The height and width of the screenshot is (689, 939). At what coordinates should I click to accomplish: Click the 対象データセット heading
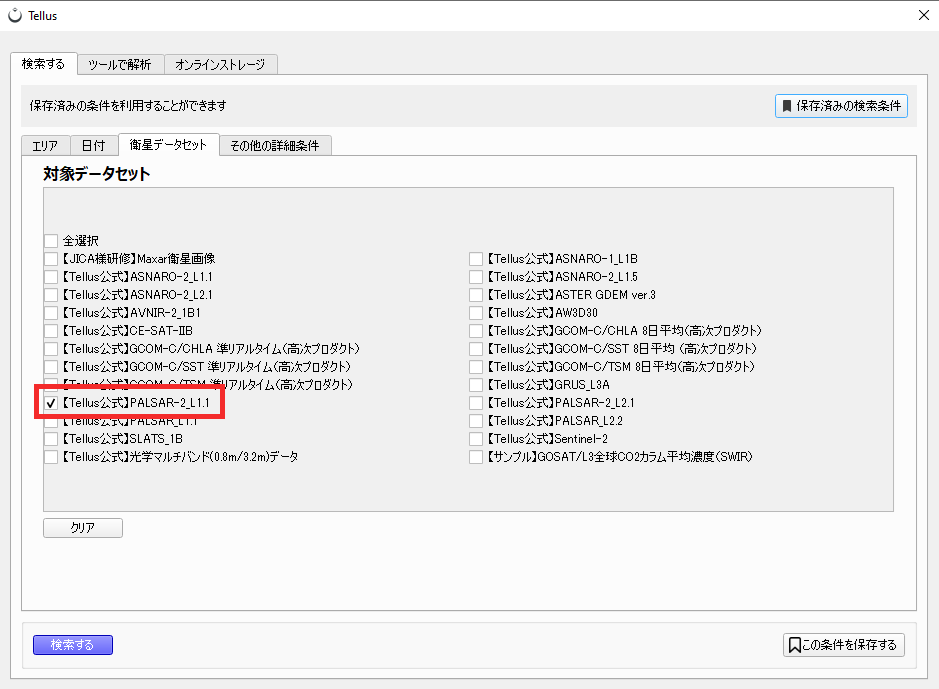(96, 174)
